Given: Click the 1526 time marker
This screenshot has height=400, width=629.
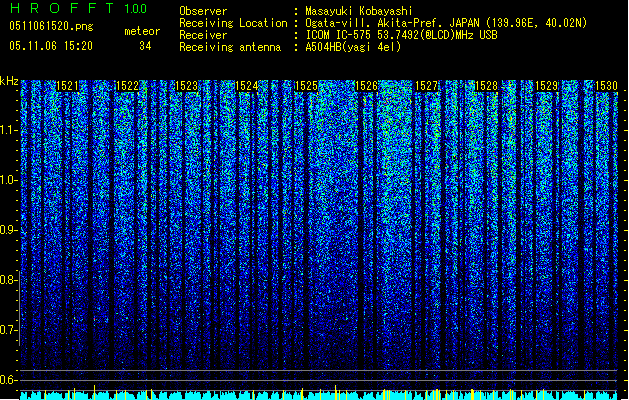Looking at the screenshot, I should coord(367,86).
